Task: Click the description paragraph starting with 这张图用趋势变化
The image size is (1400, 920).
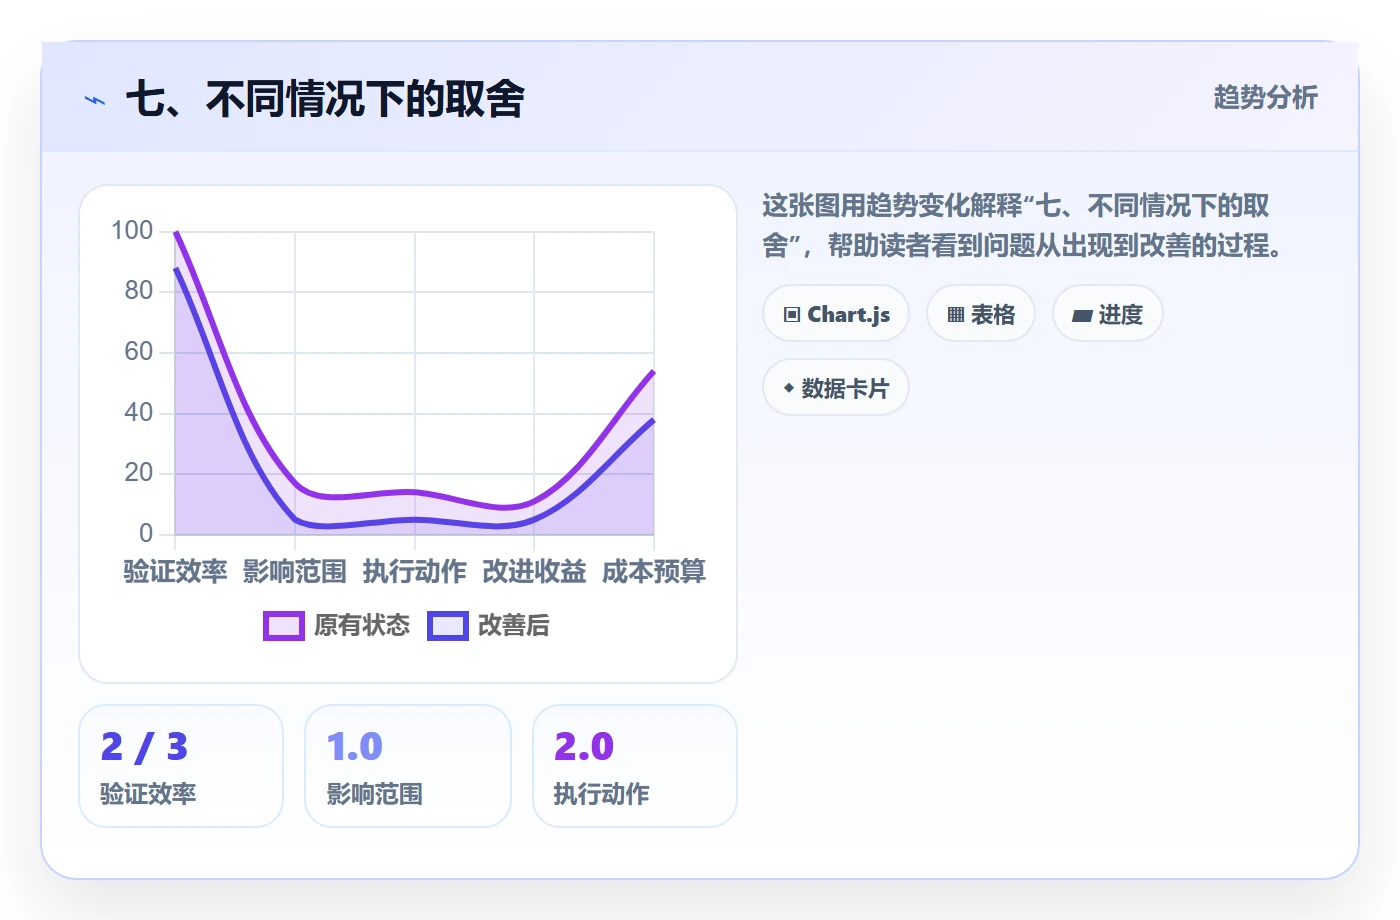Action: (x=1023, y=225)
